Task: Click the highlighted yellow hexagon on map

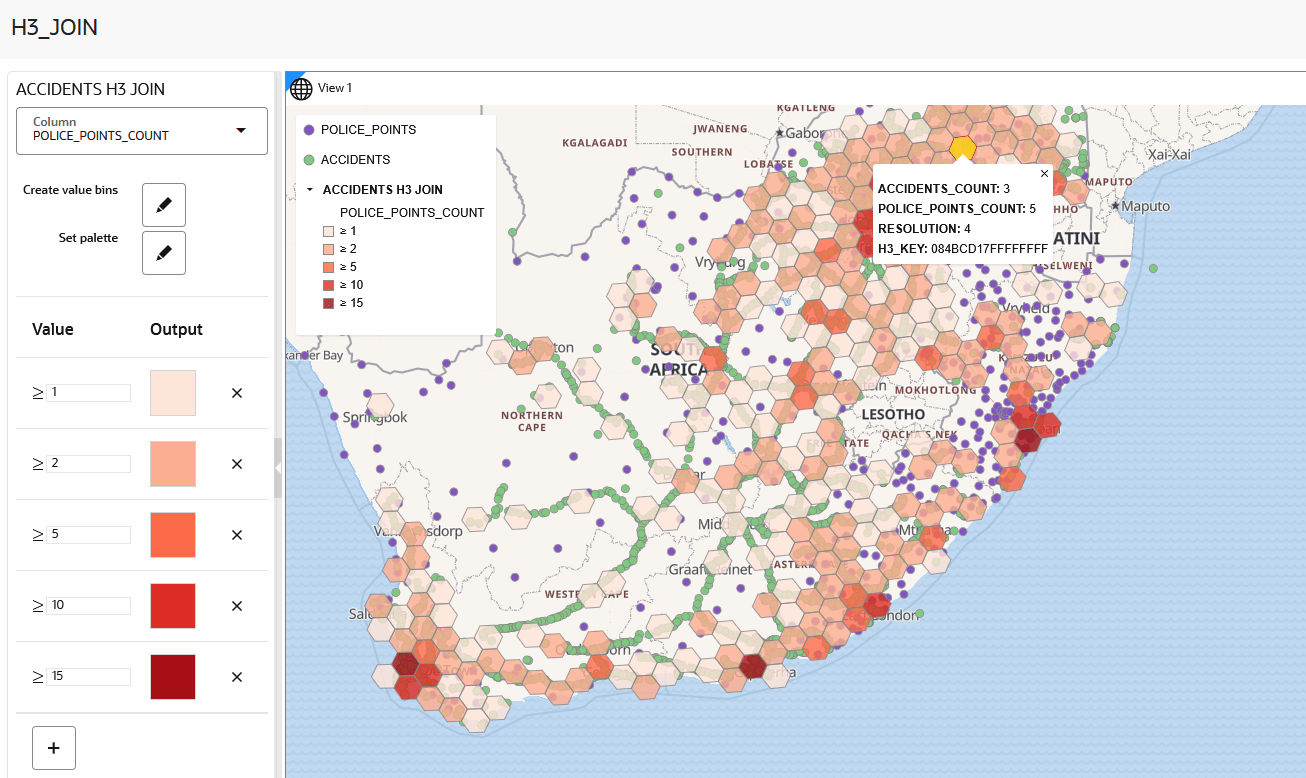Action: [962, 148]
